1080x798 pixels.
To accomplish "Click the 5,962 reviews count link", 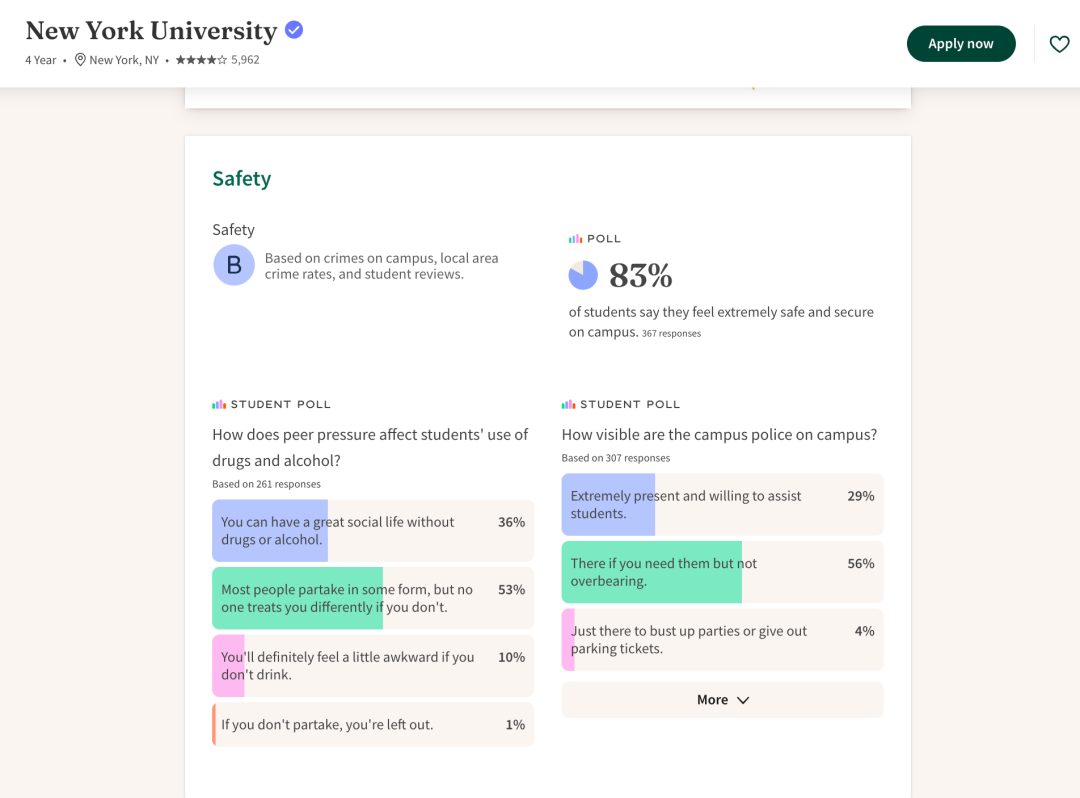I will [245, 60].
